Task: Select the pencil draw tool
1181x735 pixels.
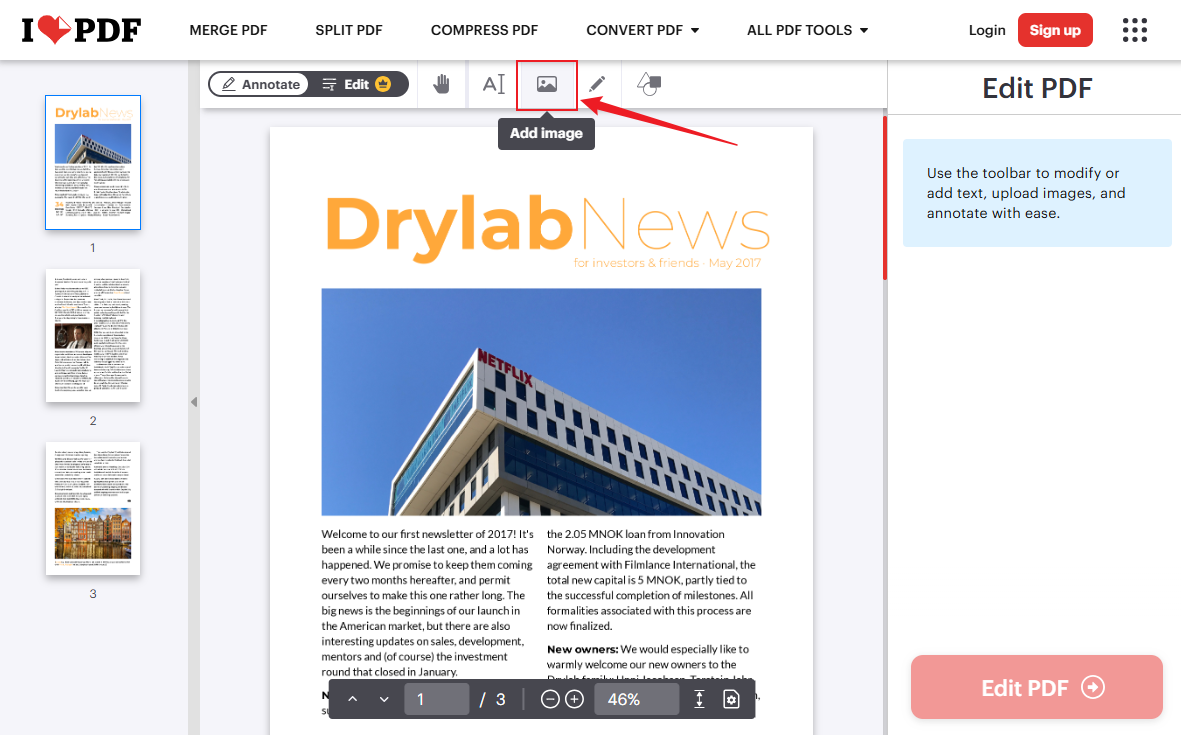Action: pyautogui.click(x=597, y=84)
